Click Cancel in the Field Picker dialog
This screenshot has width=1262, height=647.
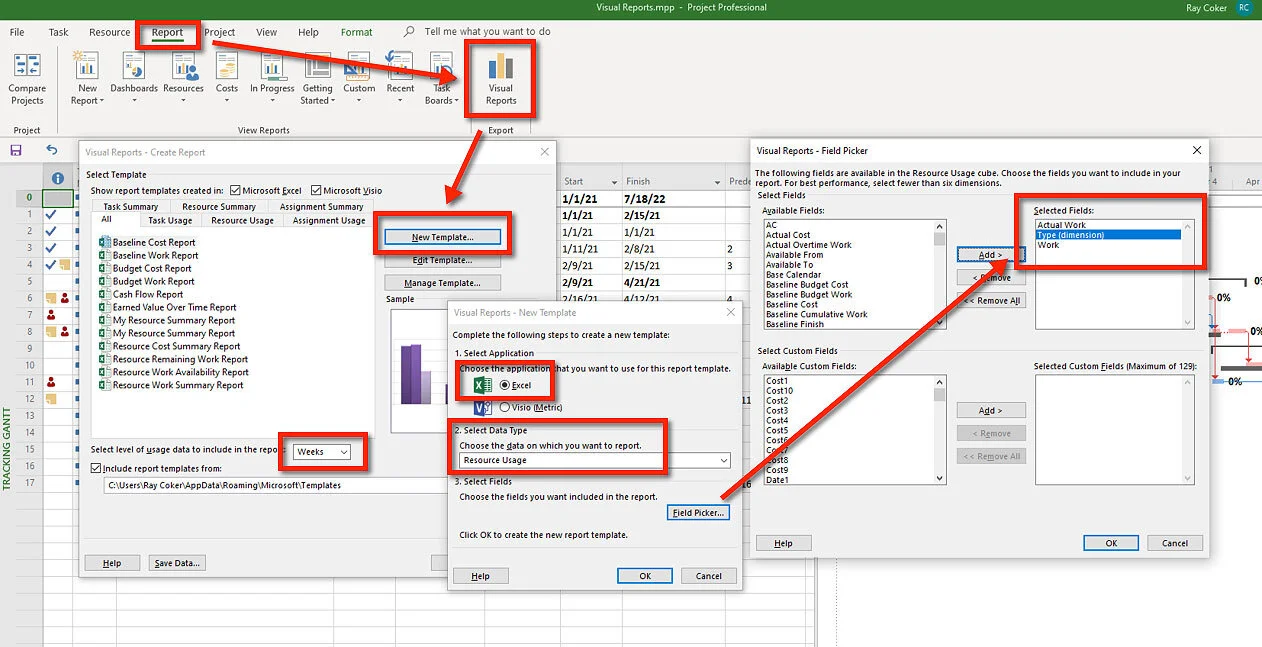1175,543
